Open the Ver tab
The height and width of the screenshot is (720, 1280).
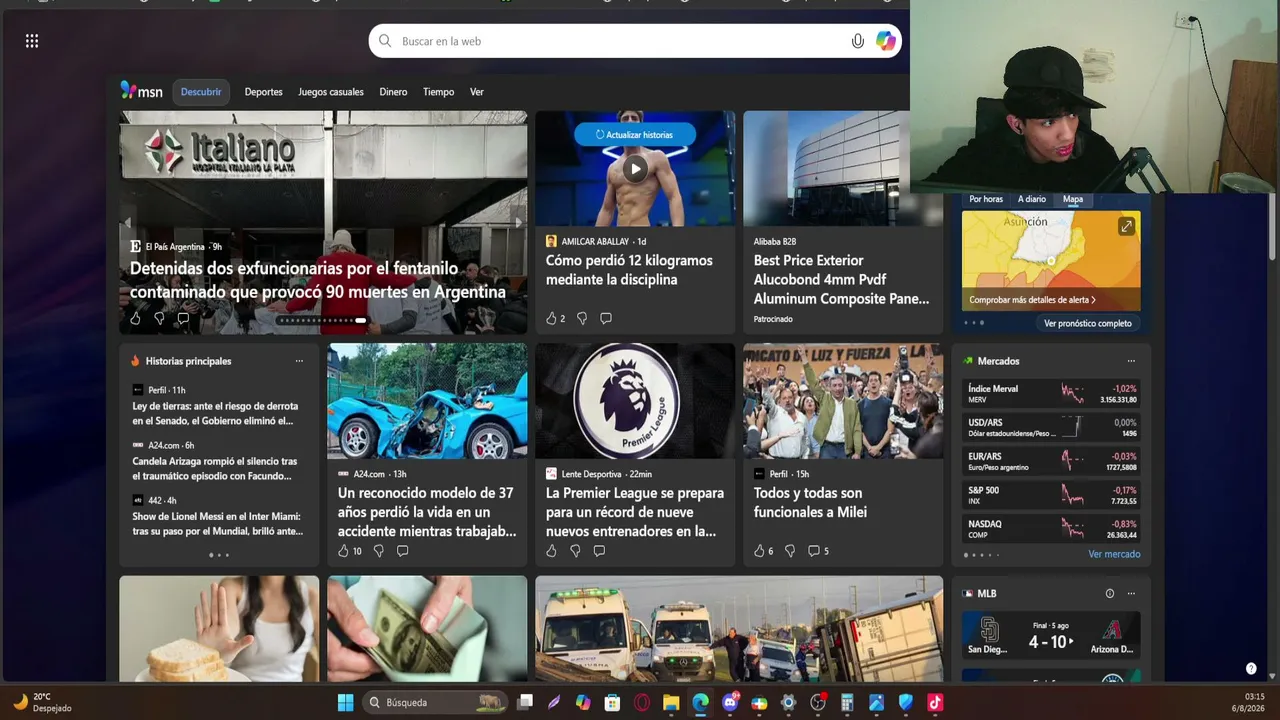(477, 92)
